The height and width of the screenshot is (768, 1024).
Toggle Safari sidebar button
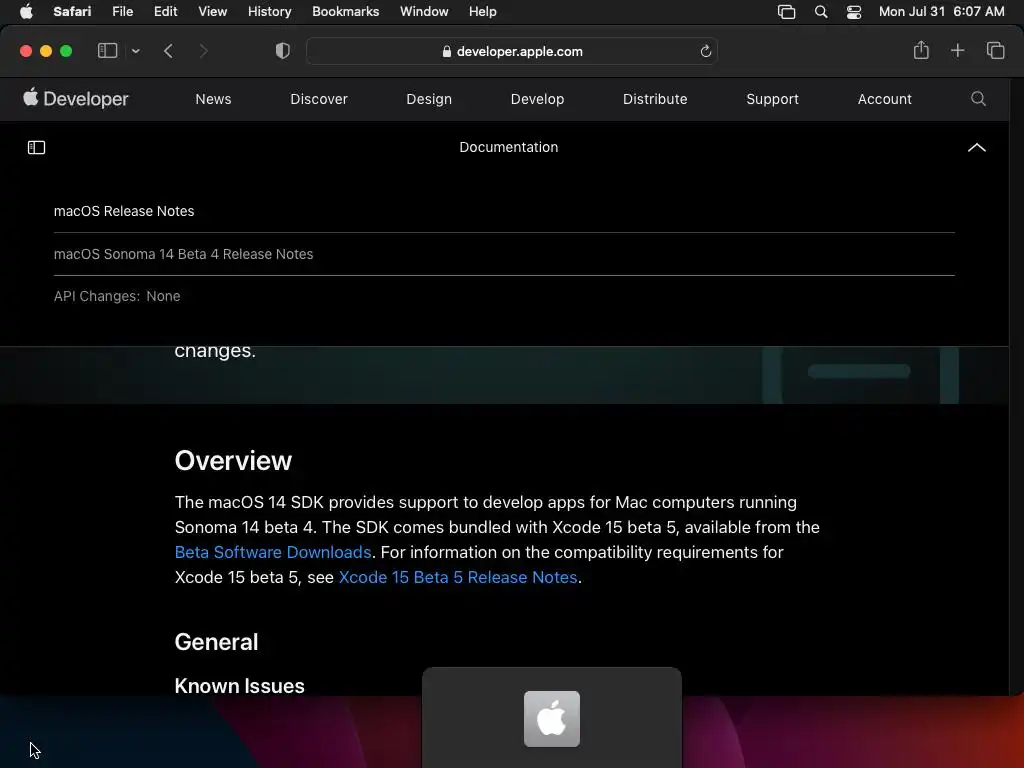coord(107,51)
